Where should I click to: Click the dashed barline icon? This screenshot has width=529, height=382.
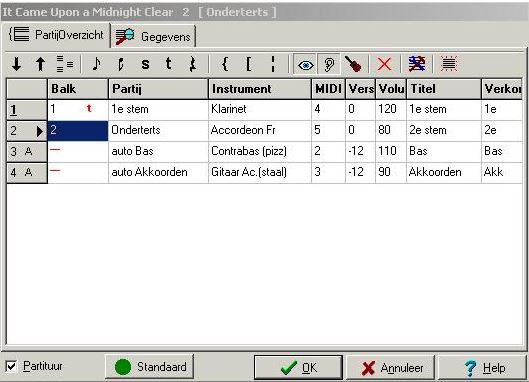(x=273, y=63)
